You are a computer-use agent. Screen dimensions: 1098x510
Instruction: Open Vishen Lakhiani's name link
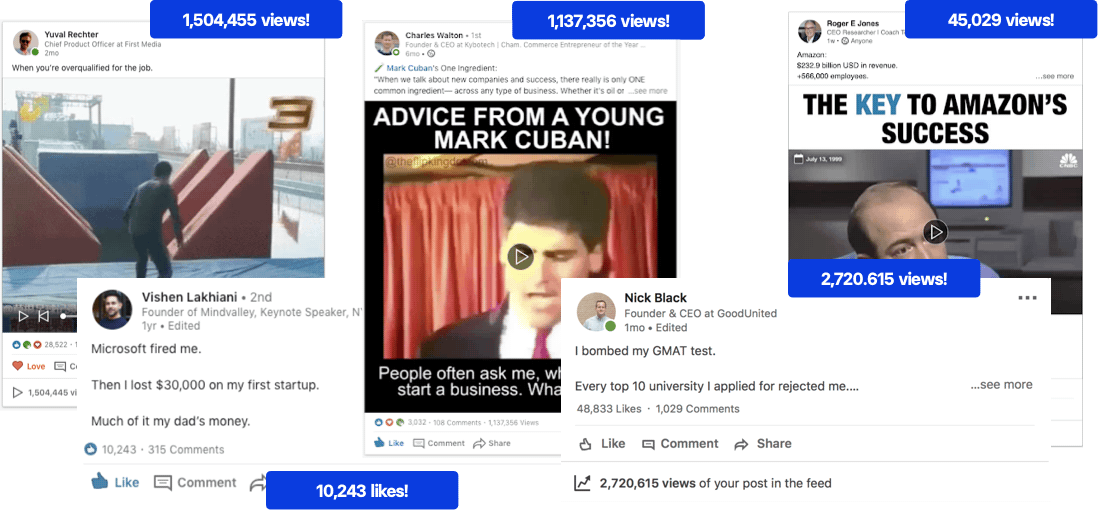[189, 296]
